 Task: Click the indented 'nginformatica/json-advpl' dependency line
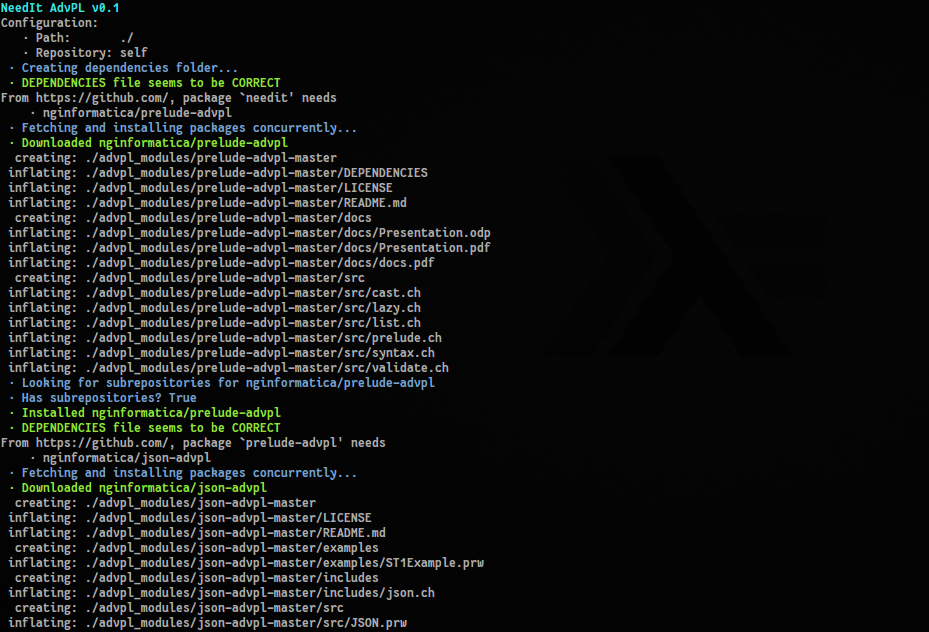click(120, 458)
